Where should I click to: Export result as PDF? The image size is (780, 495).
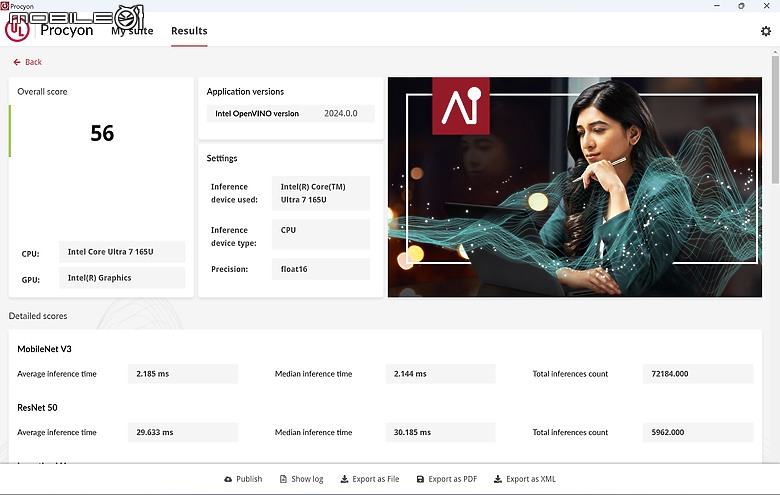[x=447, y=479]
